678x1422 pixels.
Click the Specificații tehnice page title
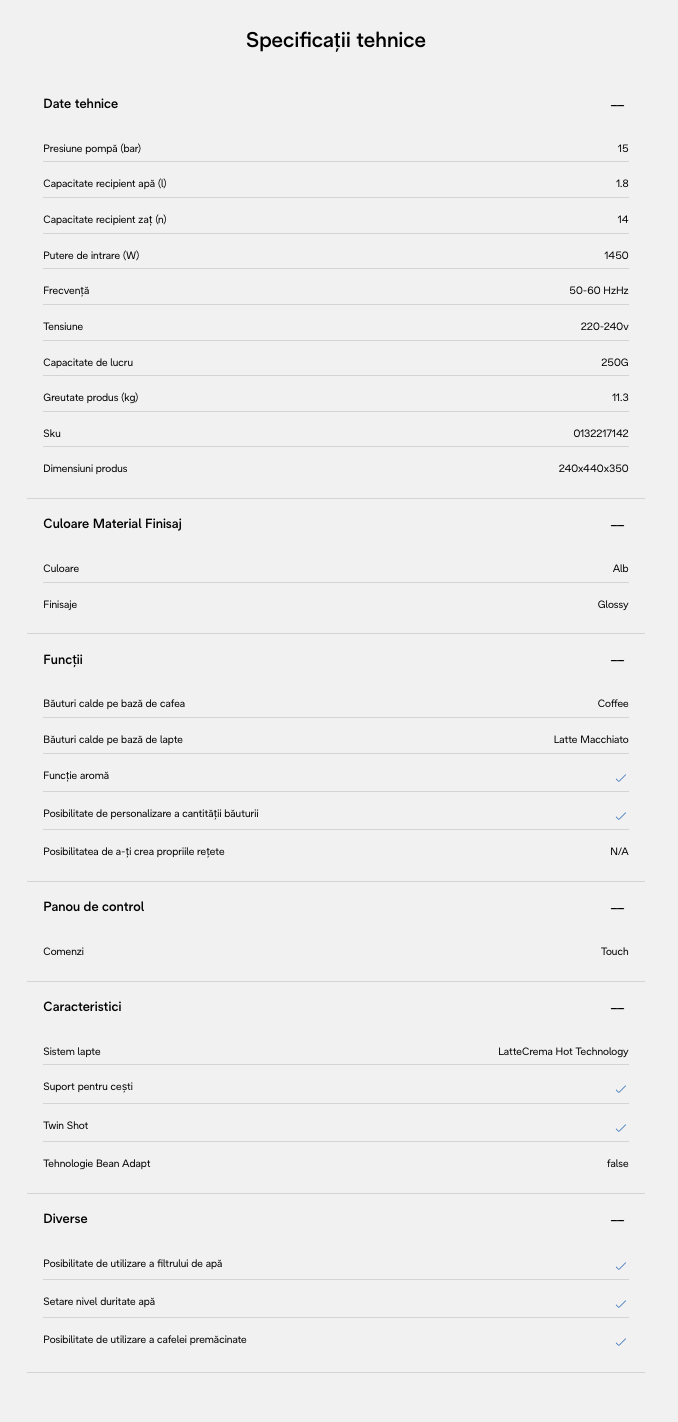click(336, 40)
